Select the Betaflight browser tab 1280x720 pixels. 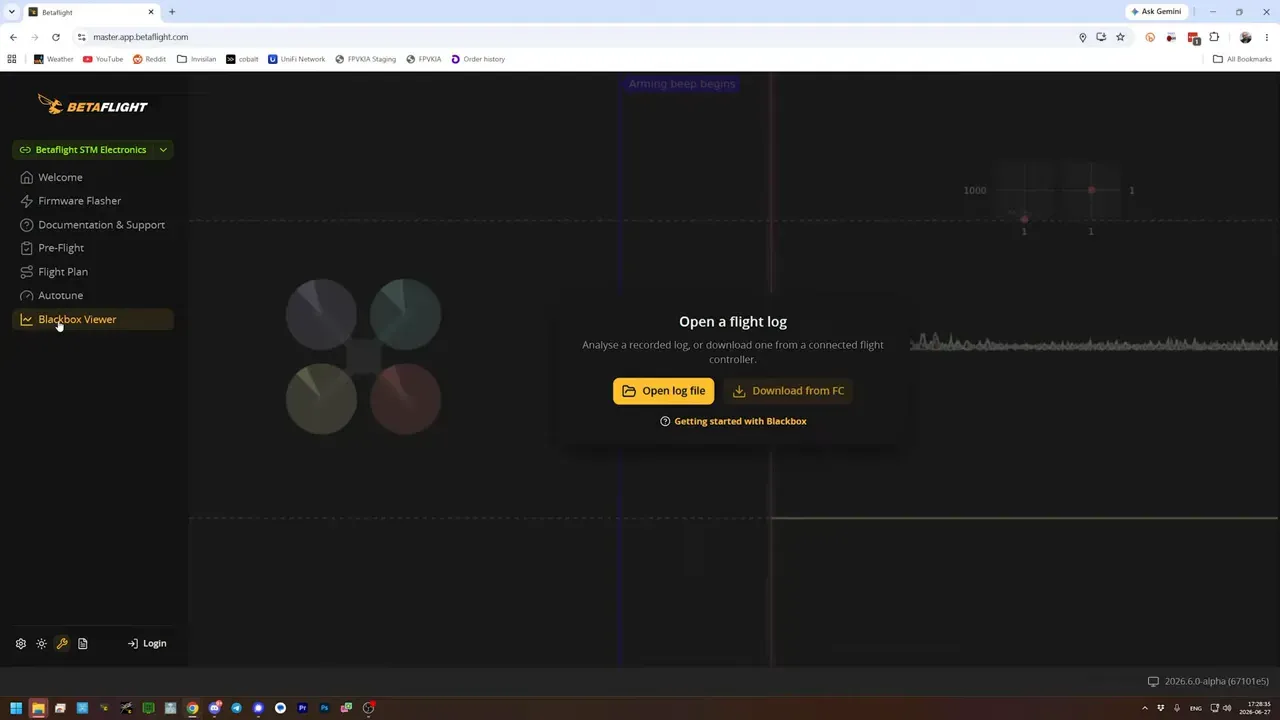pyautogui.click(x=92, y=12)
